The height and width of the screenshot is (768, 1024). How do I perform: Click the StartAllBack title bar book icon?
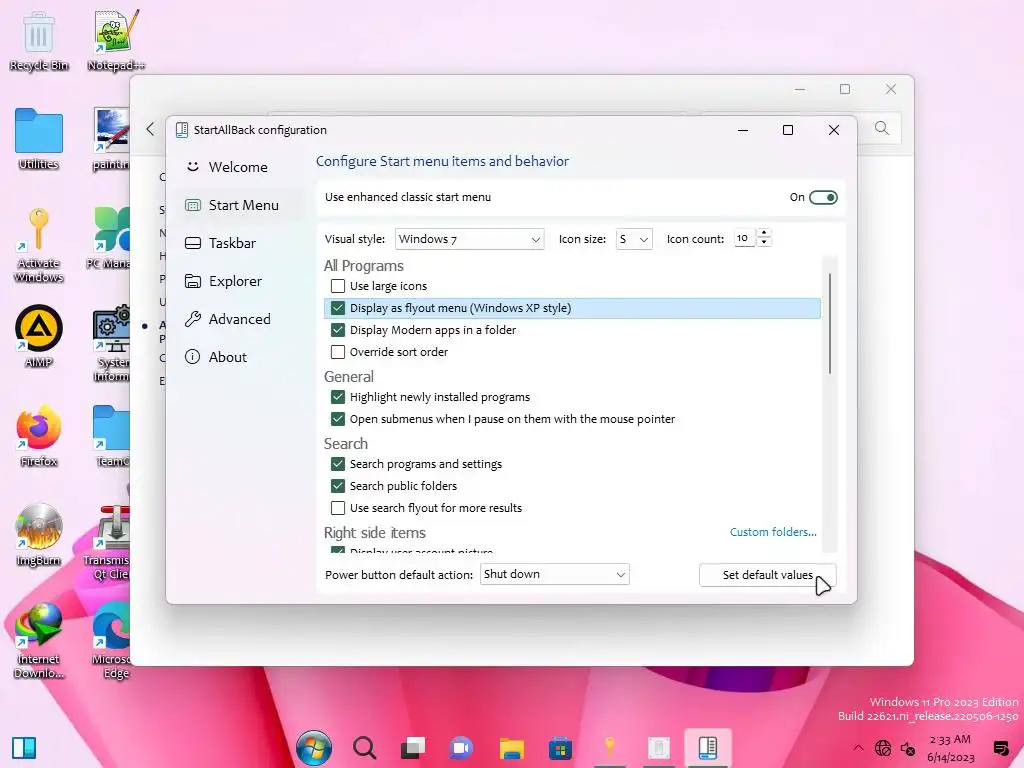182,130
